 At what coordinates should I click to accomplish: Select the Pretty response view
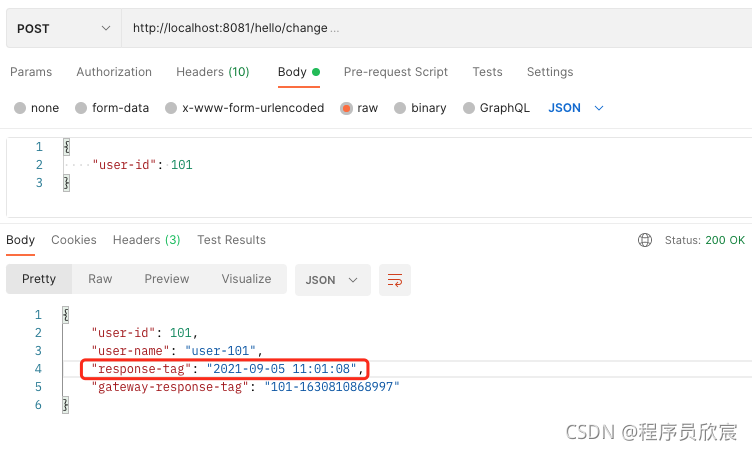pos(39,279)
